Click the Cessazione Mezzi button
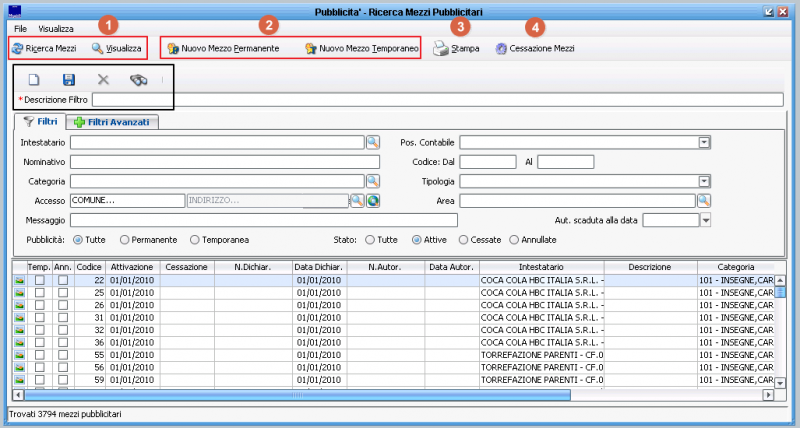Image resolution: width=800 pixels, height=428 pixels. 534,48
